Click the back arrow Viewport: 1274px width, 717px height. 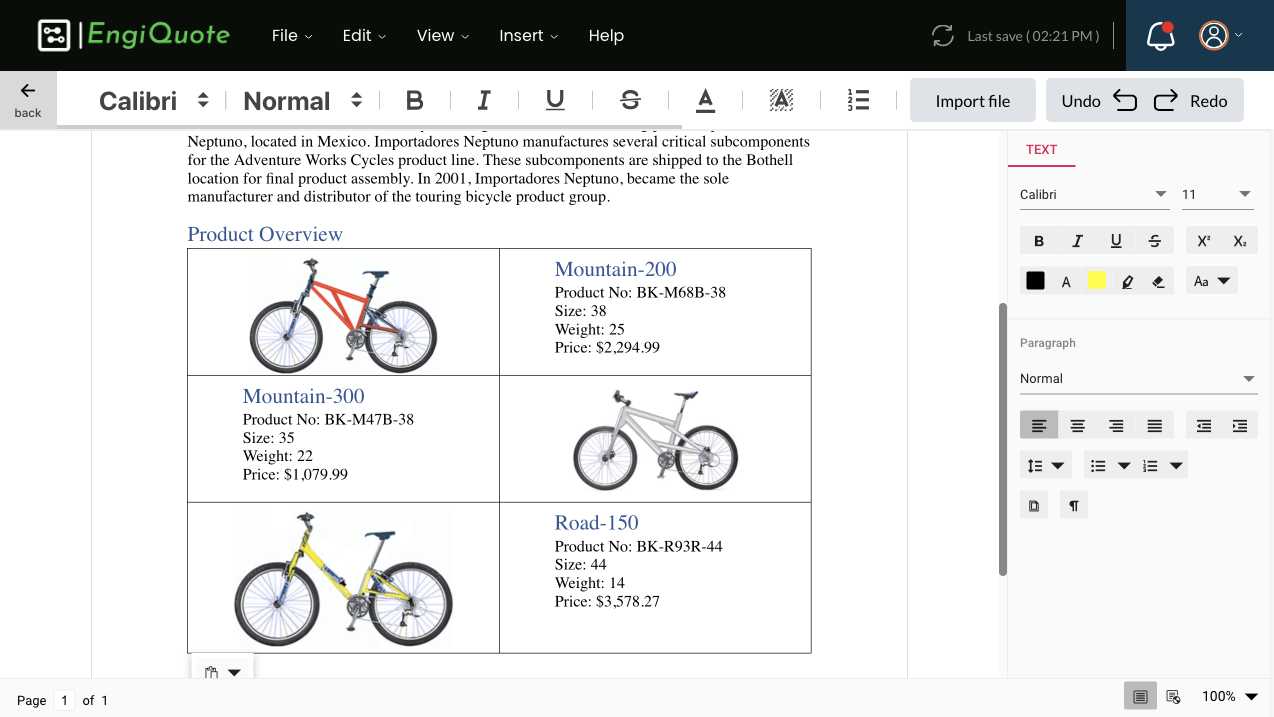(28, 99)
